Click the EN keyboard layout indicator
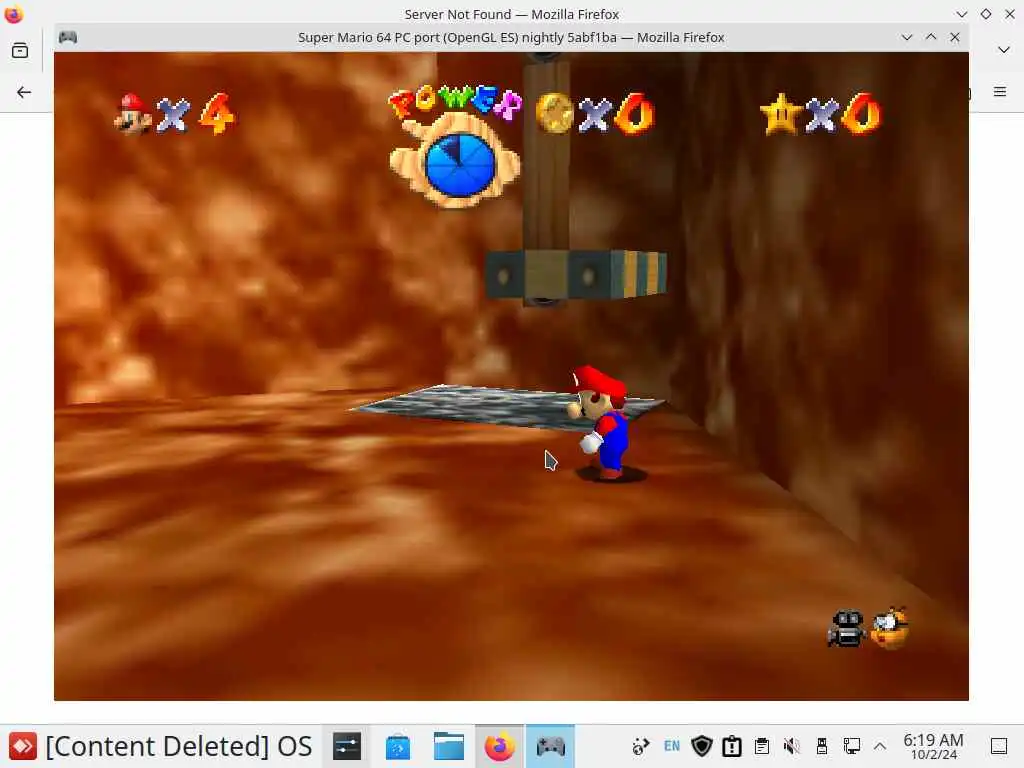The image size is (1024, 768). (671, 746)
